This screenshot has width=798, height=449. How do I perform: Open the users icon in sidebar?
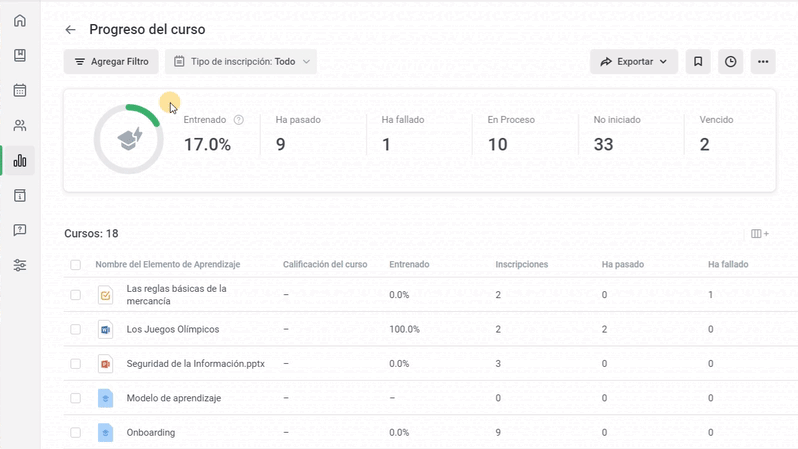pos(20,126)
